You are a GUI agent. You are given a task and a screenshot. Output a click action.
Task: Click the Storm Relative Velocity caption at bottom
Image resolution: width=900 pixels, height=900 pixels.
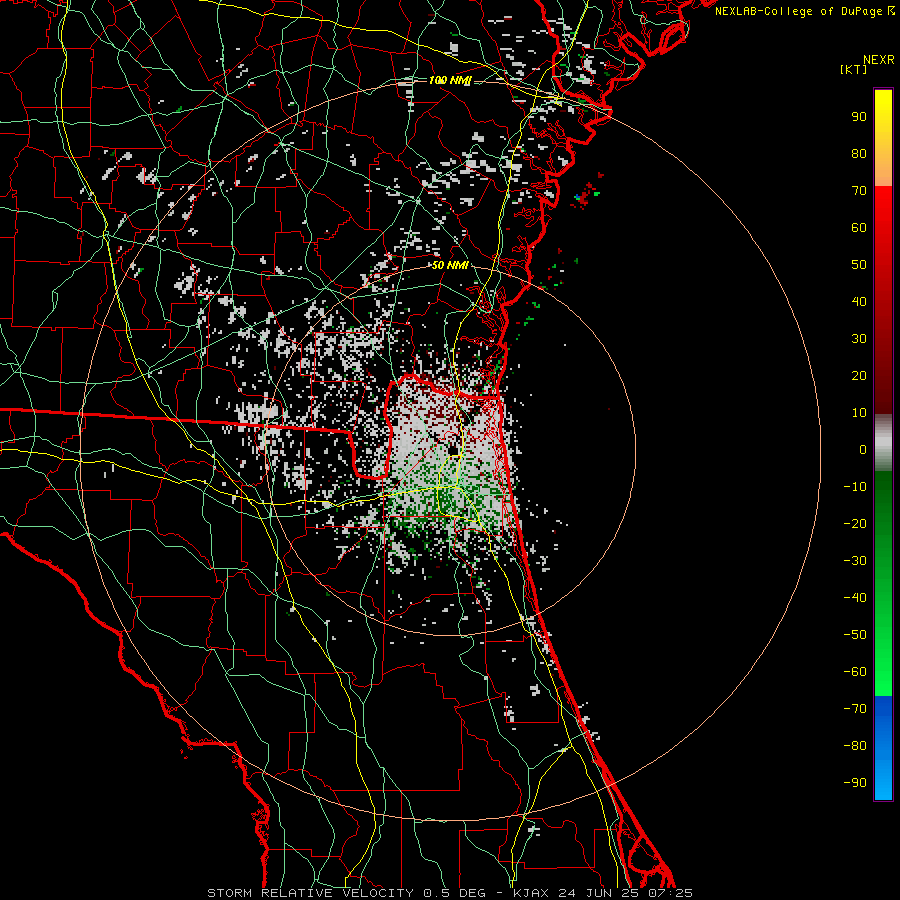(450, 893)
